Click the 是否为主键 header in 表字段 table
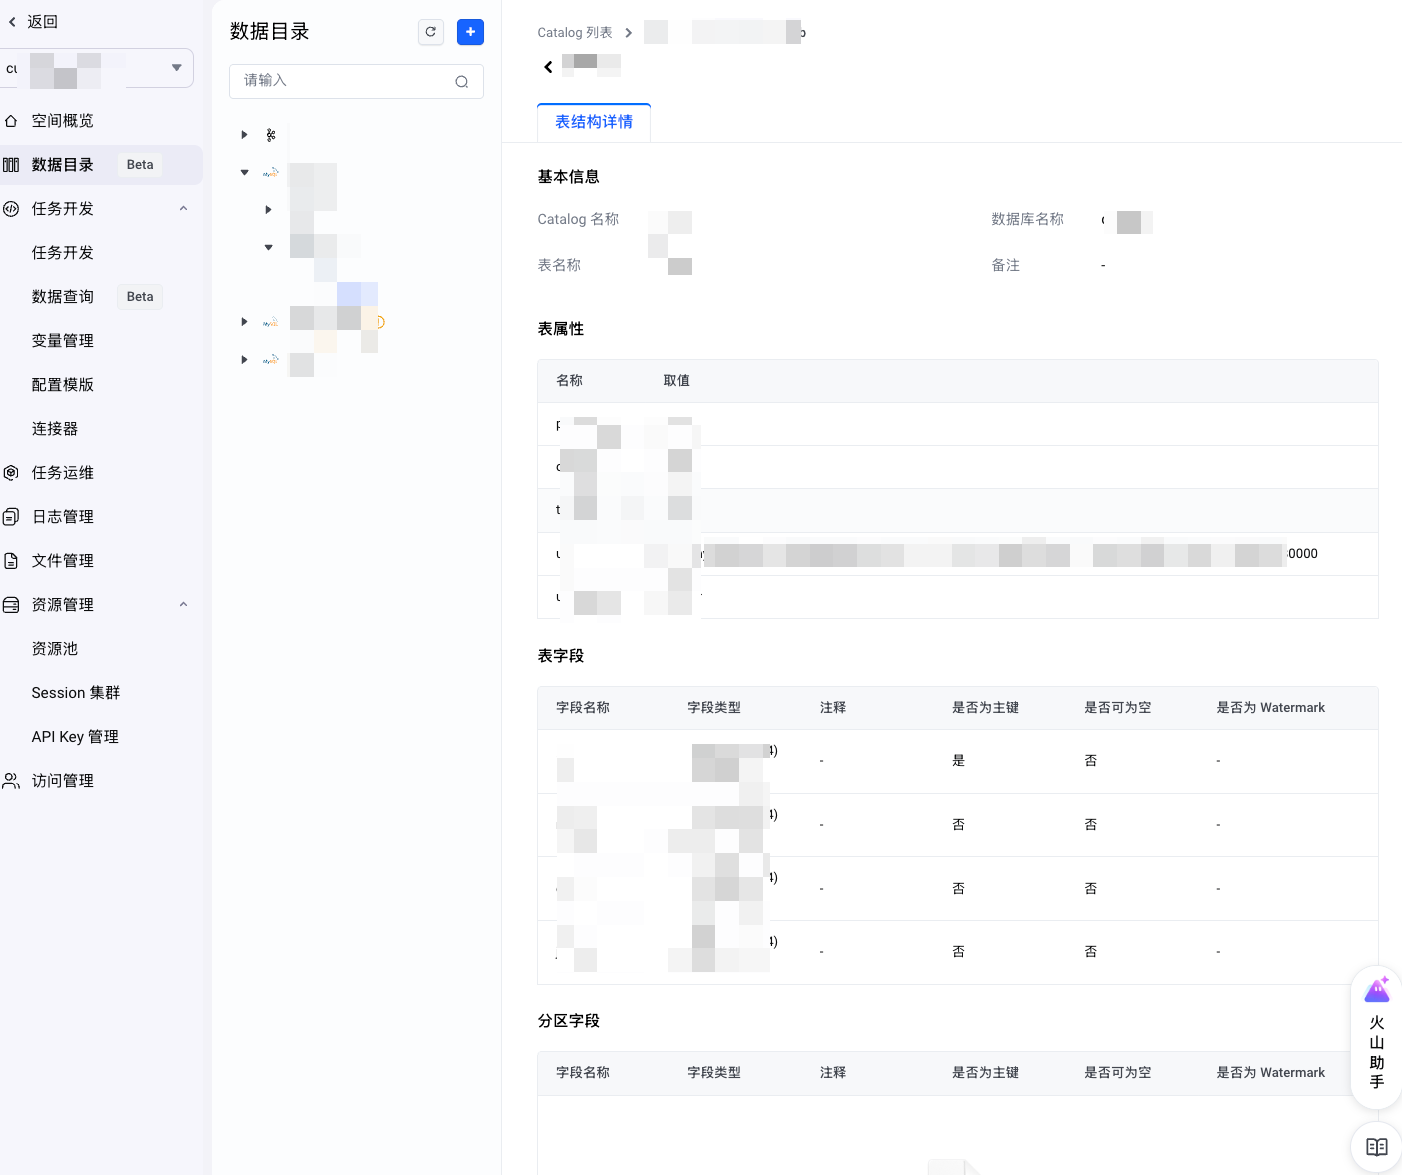 (x=985, y=708)
